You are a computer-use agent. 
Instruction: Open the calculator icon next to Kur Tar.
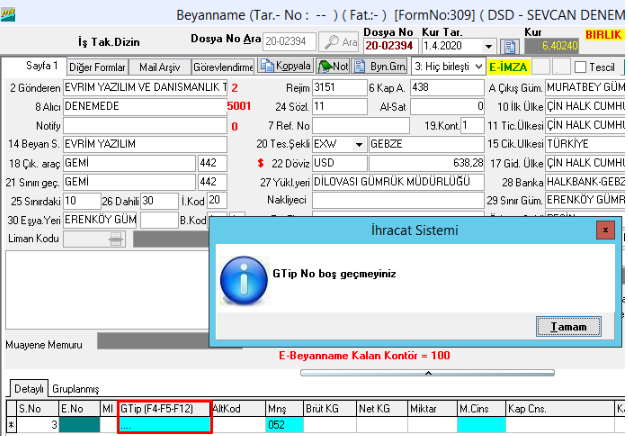(x=510, y=46)
